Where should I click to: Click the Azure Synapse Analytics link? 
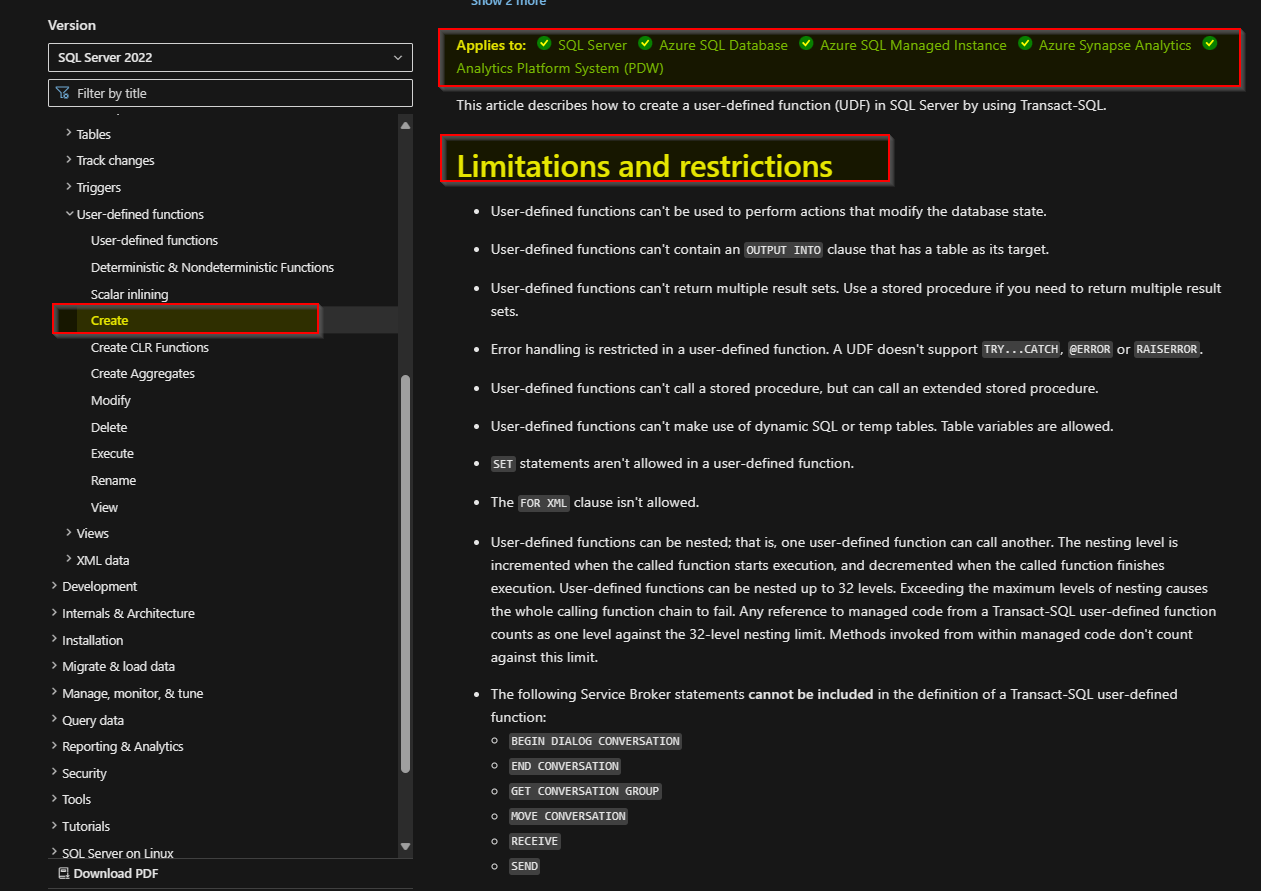click(1115, 45)
